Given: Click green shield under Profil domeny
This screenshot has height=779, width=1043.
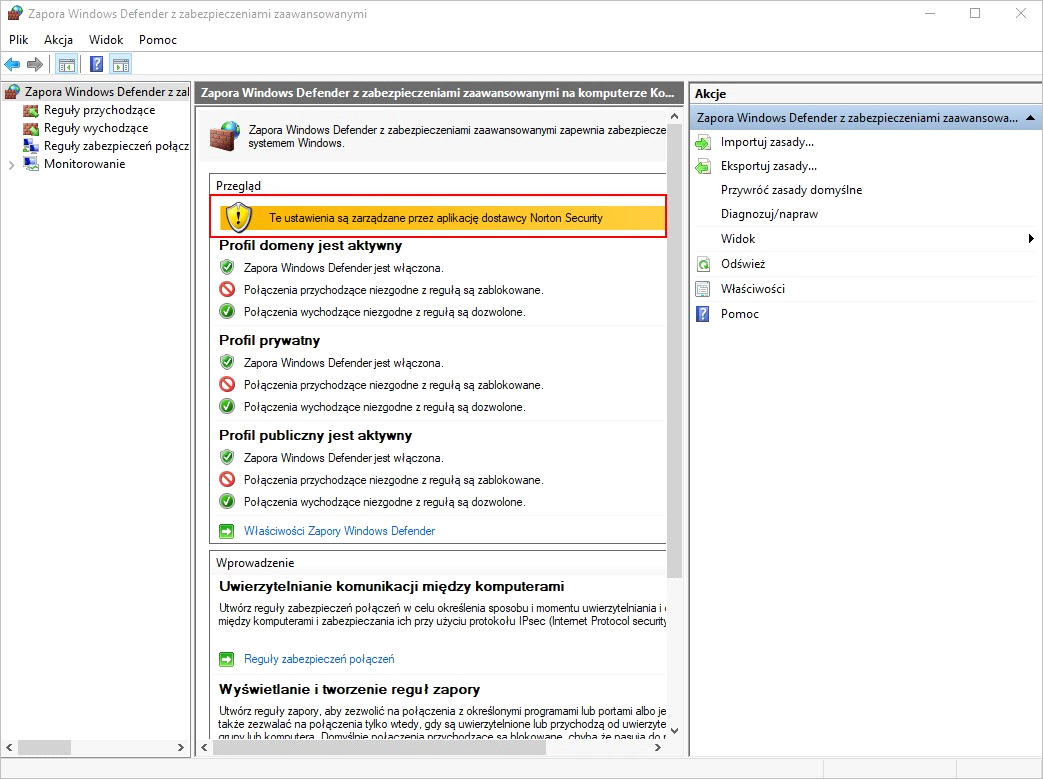Looking at the screenshot, I should click(x=227, y=267).
